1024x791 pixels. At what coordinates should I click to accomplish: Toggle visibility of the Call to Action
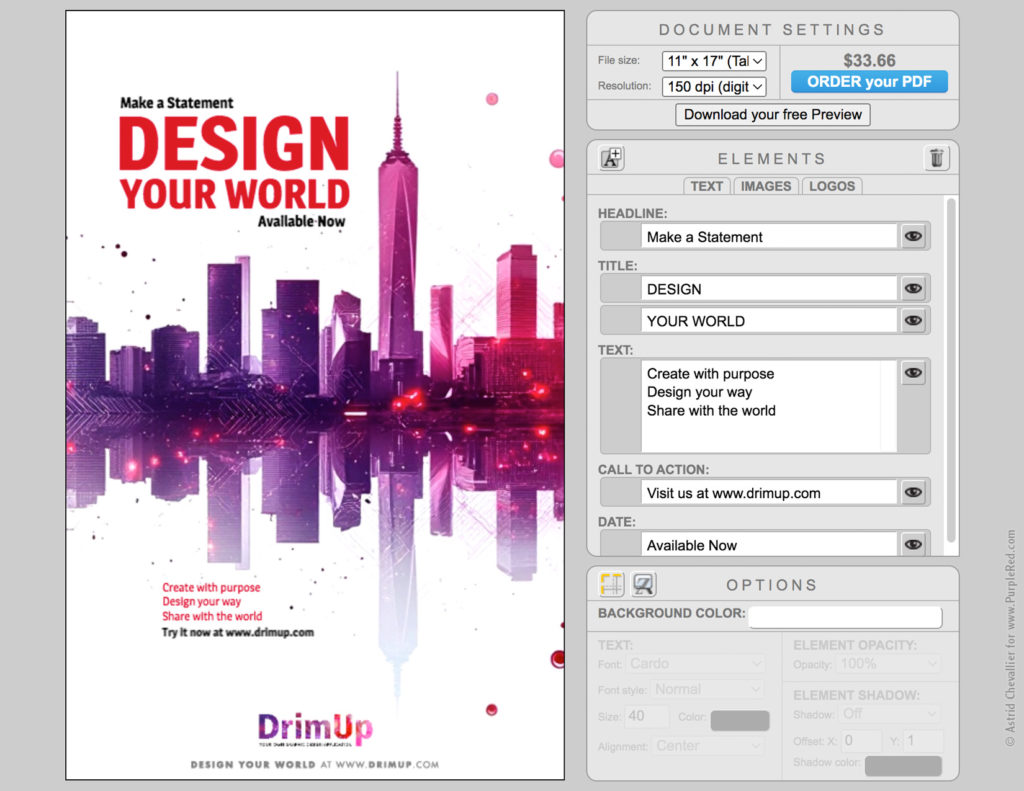913,492
